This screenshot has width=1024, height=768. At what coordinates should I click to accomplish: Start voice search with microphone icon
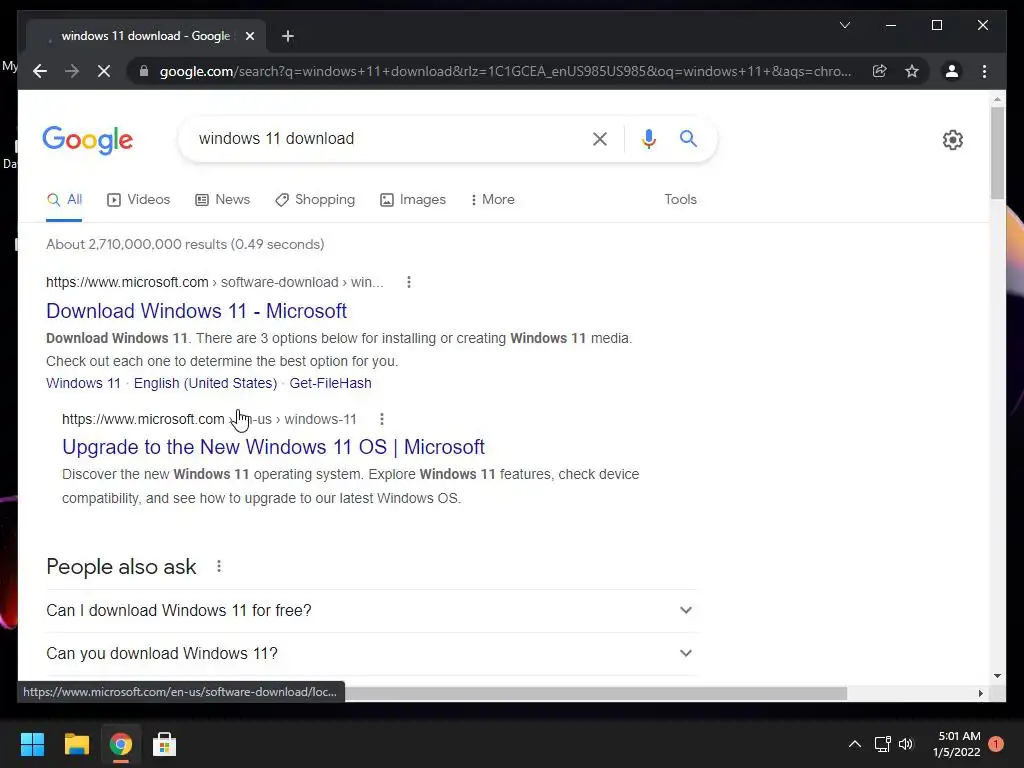point(648,138)
